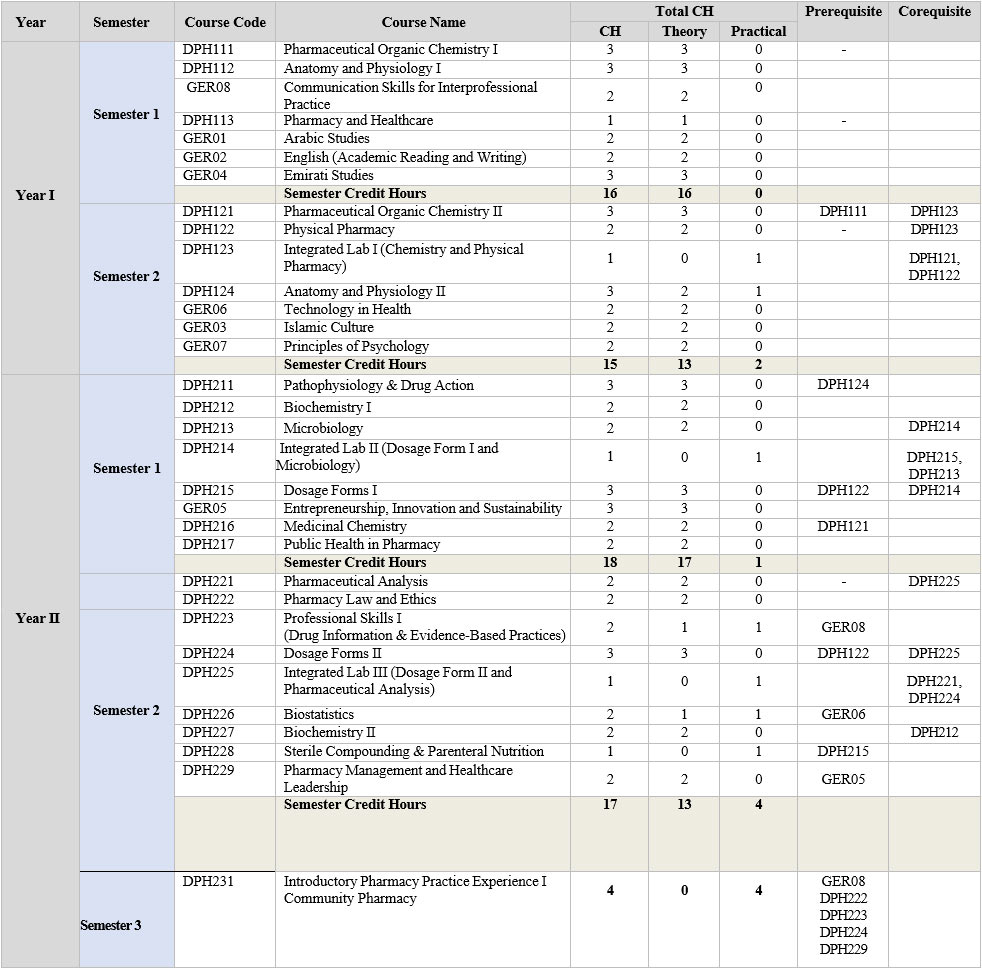Click the Islamic Culture course
Viewport: 982px width, 971px height.
pos(328,328)
